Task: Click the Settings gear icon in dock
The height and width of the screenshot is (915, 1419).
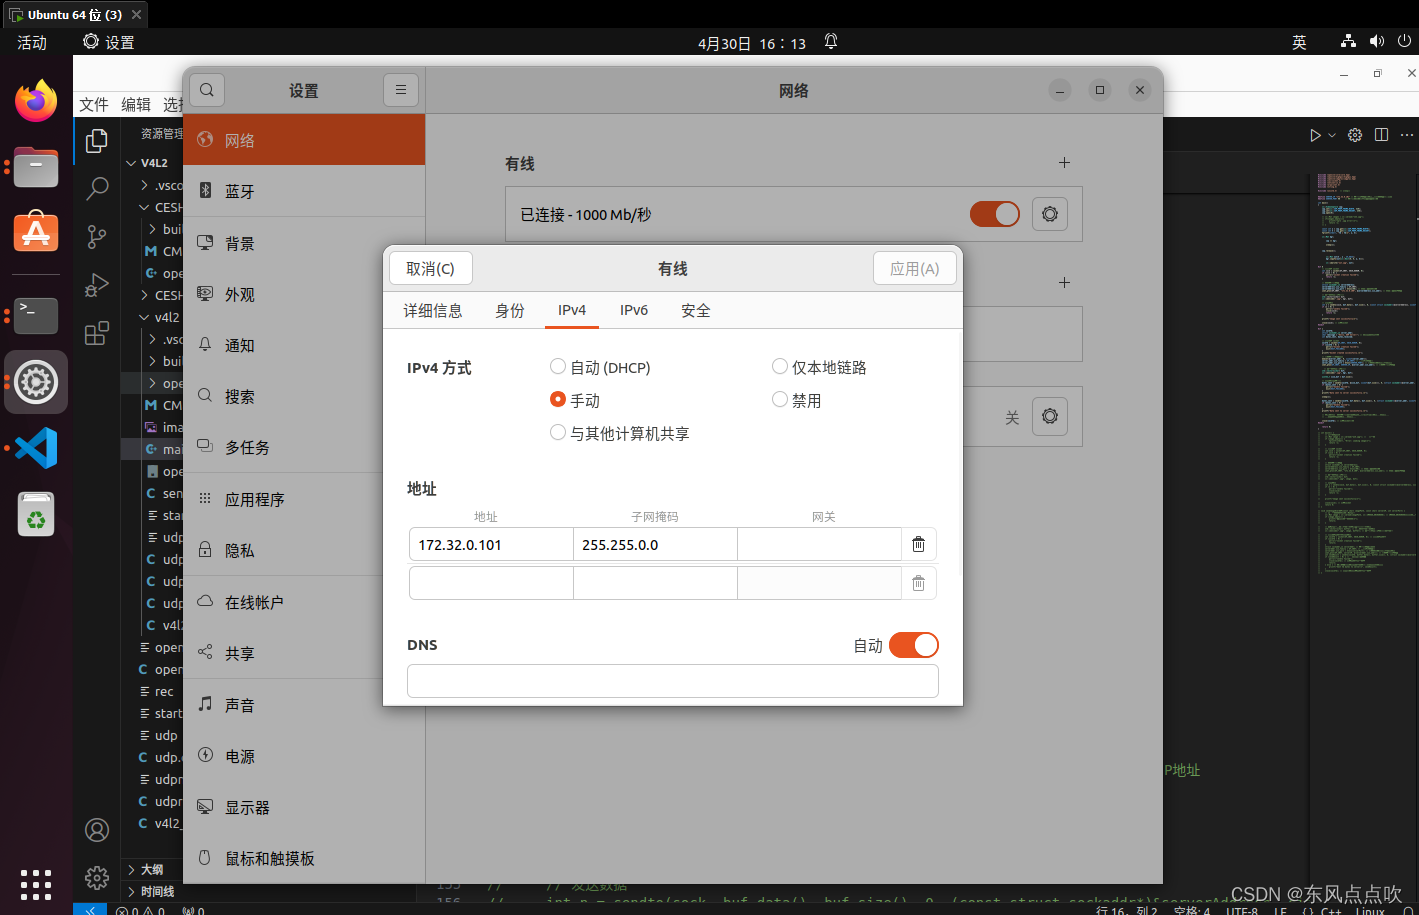Action: click(36, 382)
